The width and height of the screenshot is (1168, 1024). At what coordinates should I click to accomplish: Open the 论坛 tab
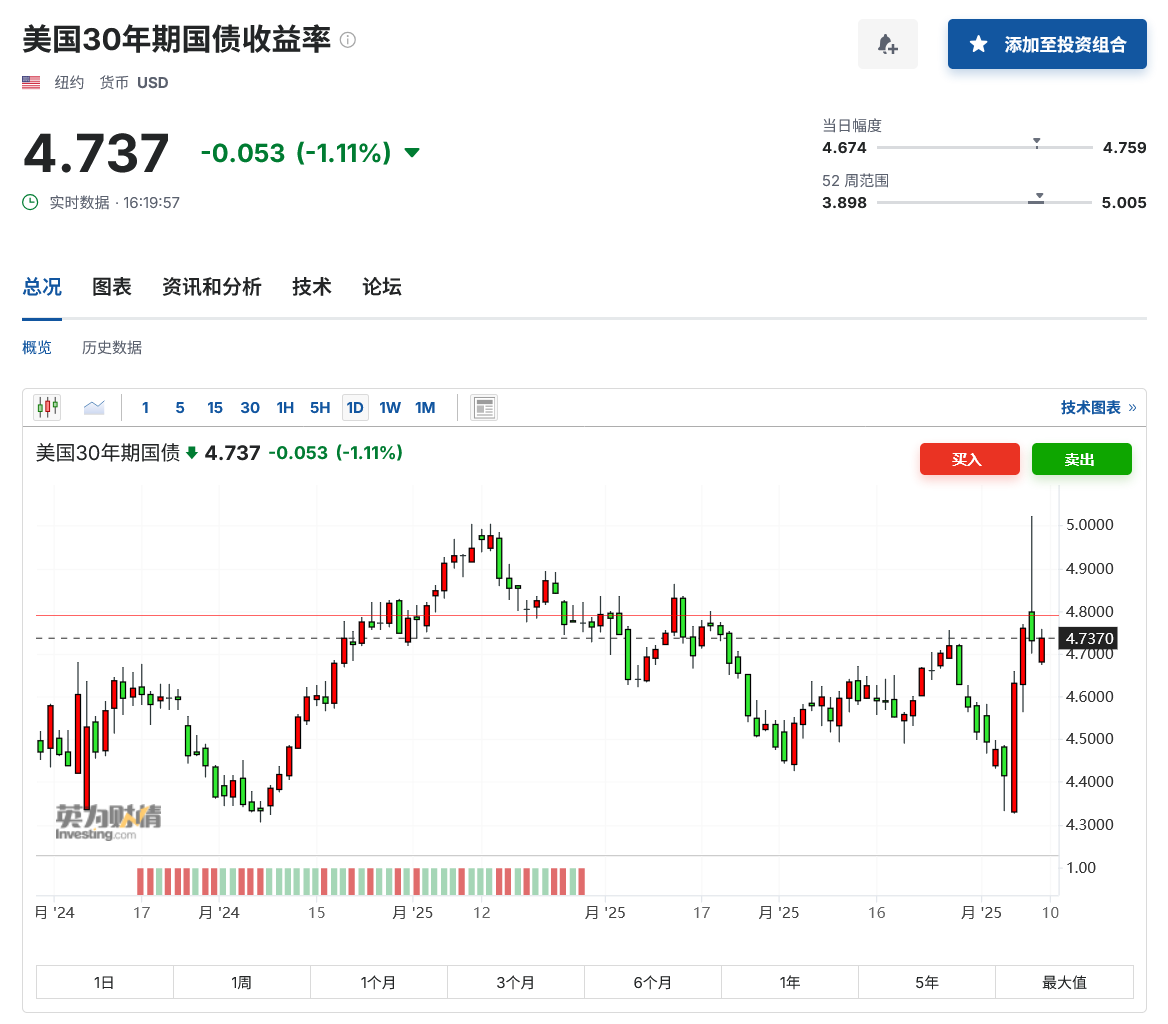click(x=382, y=287)
